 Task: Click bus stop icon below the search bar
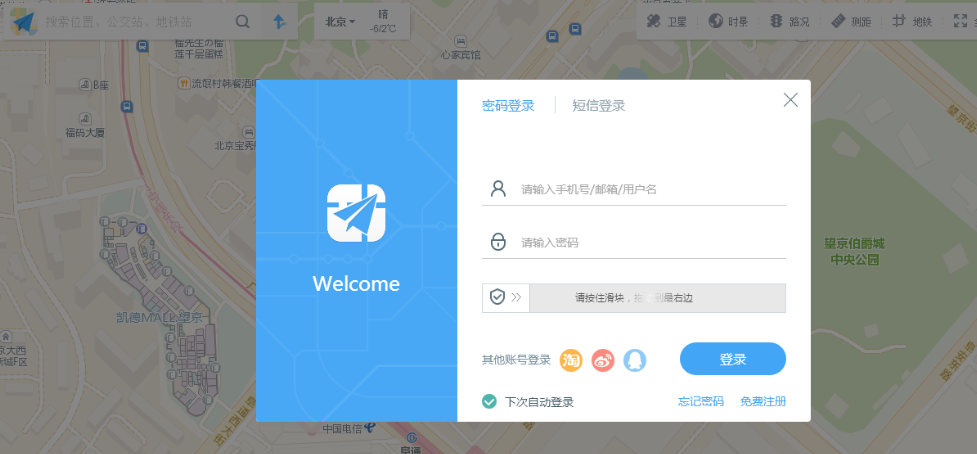tap(143, 46)
